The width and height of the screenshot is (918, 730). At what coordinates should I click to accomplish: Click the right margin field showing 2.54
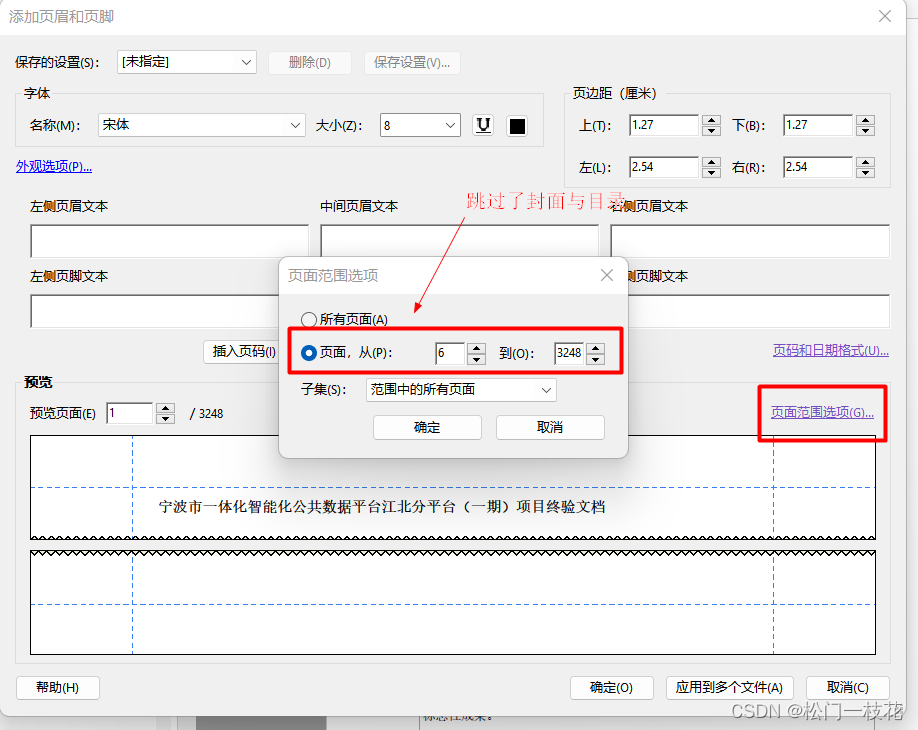[x=818, y=167]
